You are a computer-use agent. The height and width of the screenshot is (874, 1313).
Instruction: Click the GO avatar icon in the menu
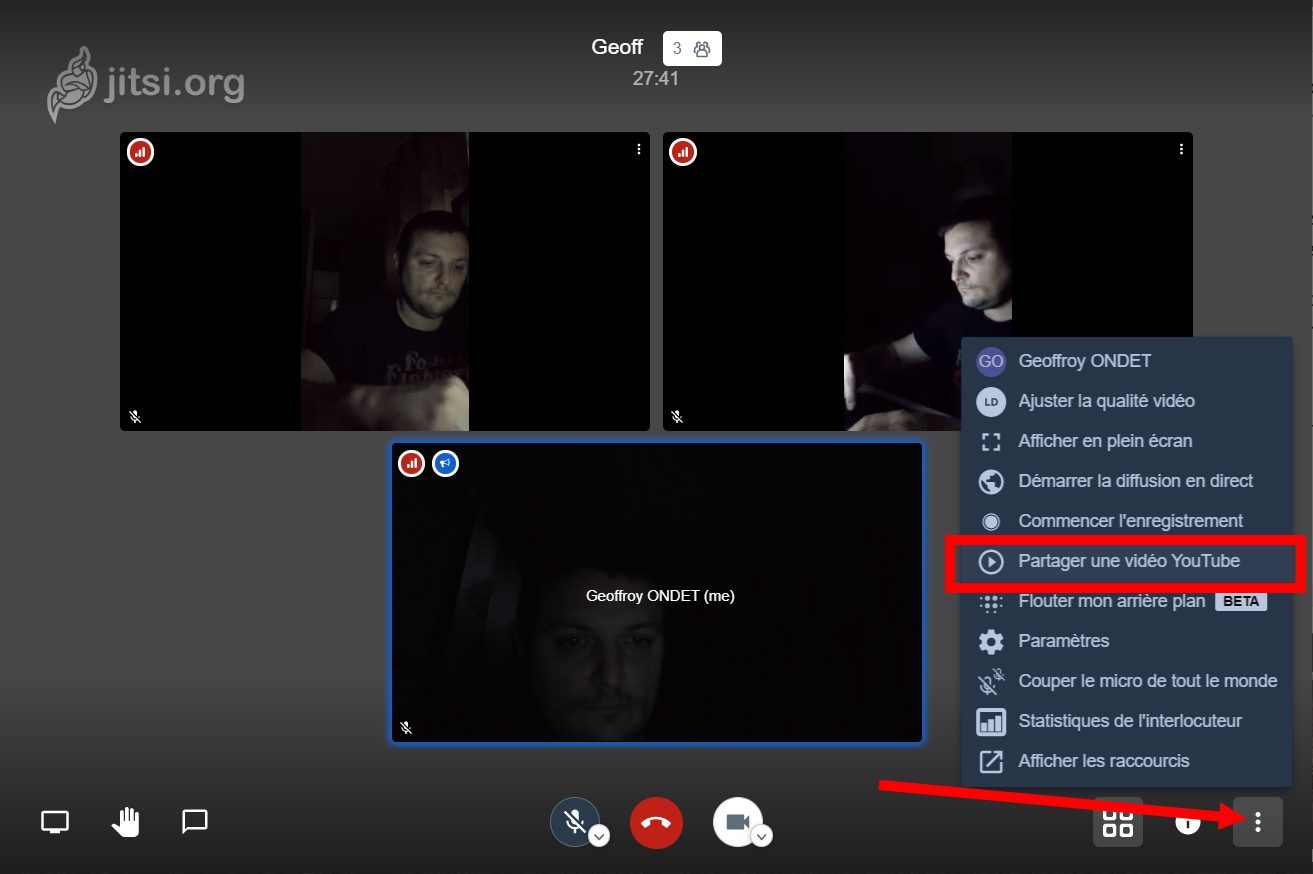coord(990,361)
